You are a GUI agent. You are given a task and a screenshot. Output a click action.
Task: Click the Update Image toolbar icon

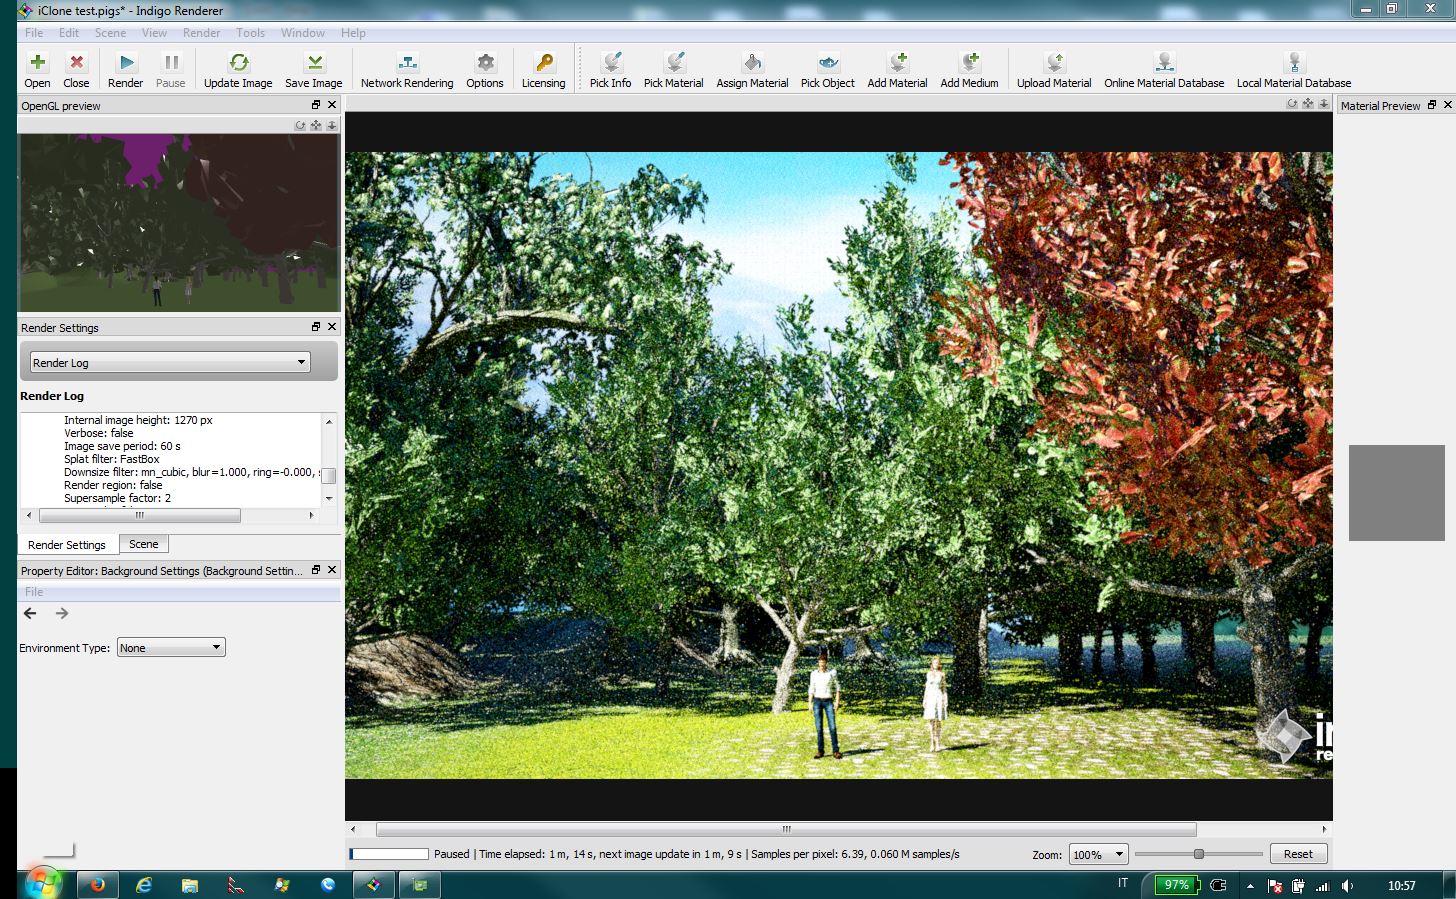click(x=238, y=63)
